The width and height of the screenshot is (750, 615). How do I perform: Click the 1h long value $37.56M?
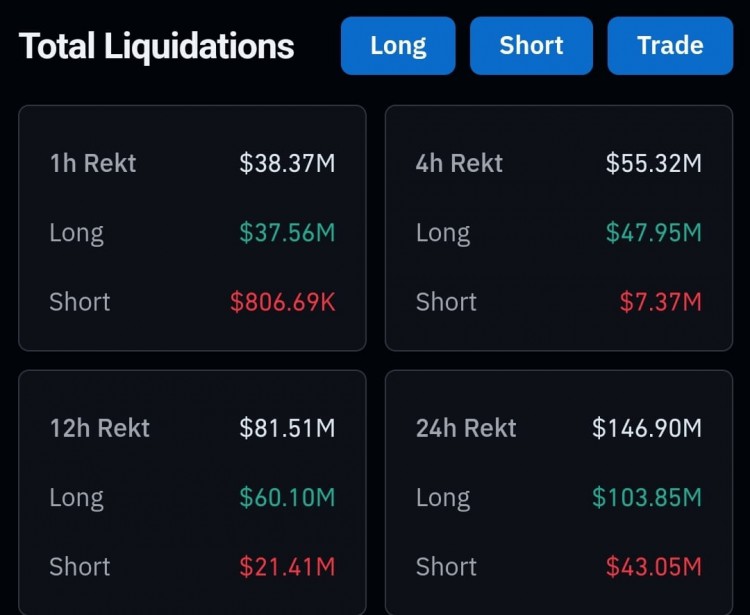pyautogui.click(x=287, y=232)
